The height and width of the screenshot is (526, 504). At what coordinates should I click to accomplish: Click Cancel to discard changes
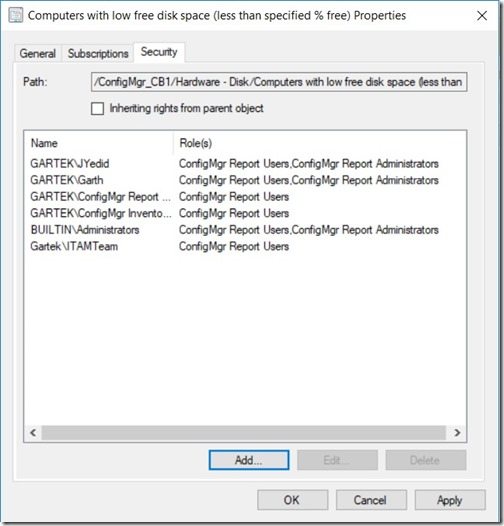click(371, 500)
